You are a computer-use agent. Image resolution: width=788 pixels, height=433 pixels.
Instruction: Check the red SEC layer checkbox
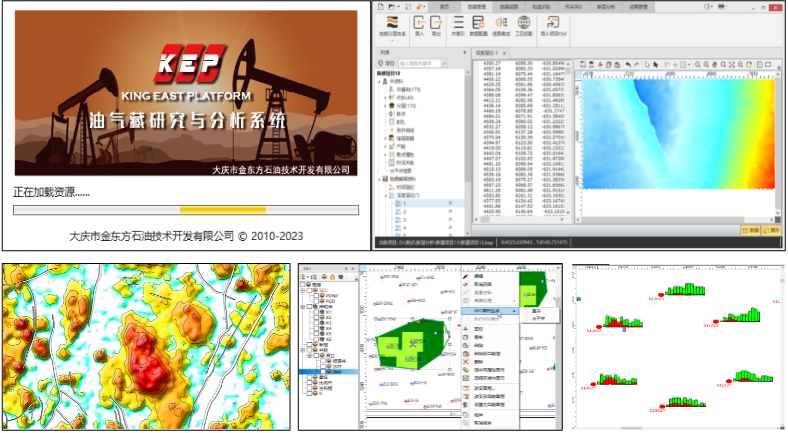pyautogui.click(x=310, y=290)
